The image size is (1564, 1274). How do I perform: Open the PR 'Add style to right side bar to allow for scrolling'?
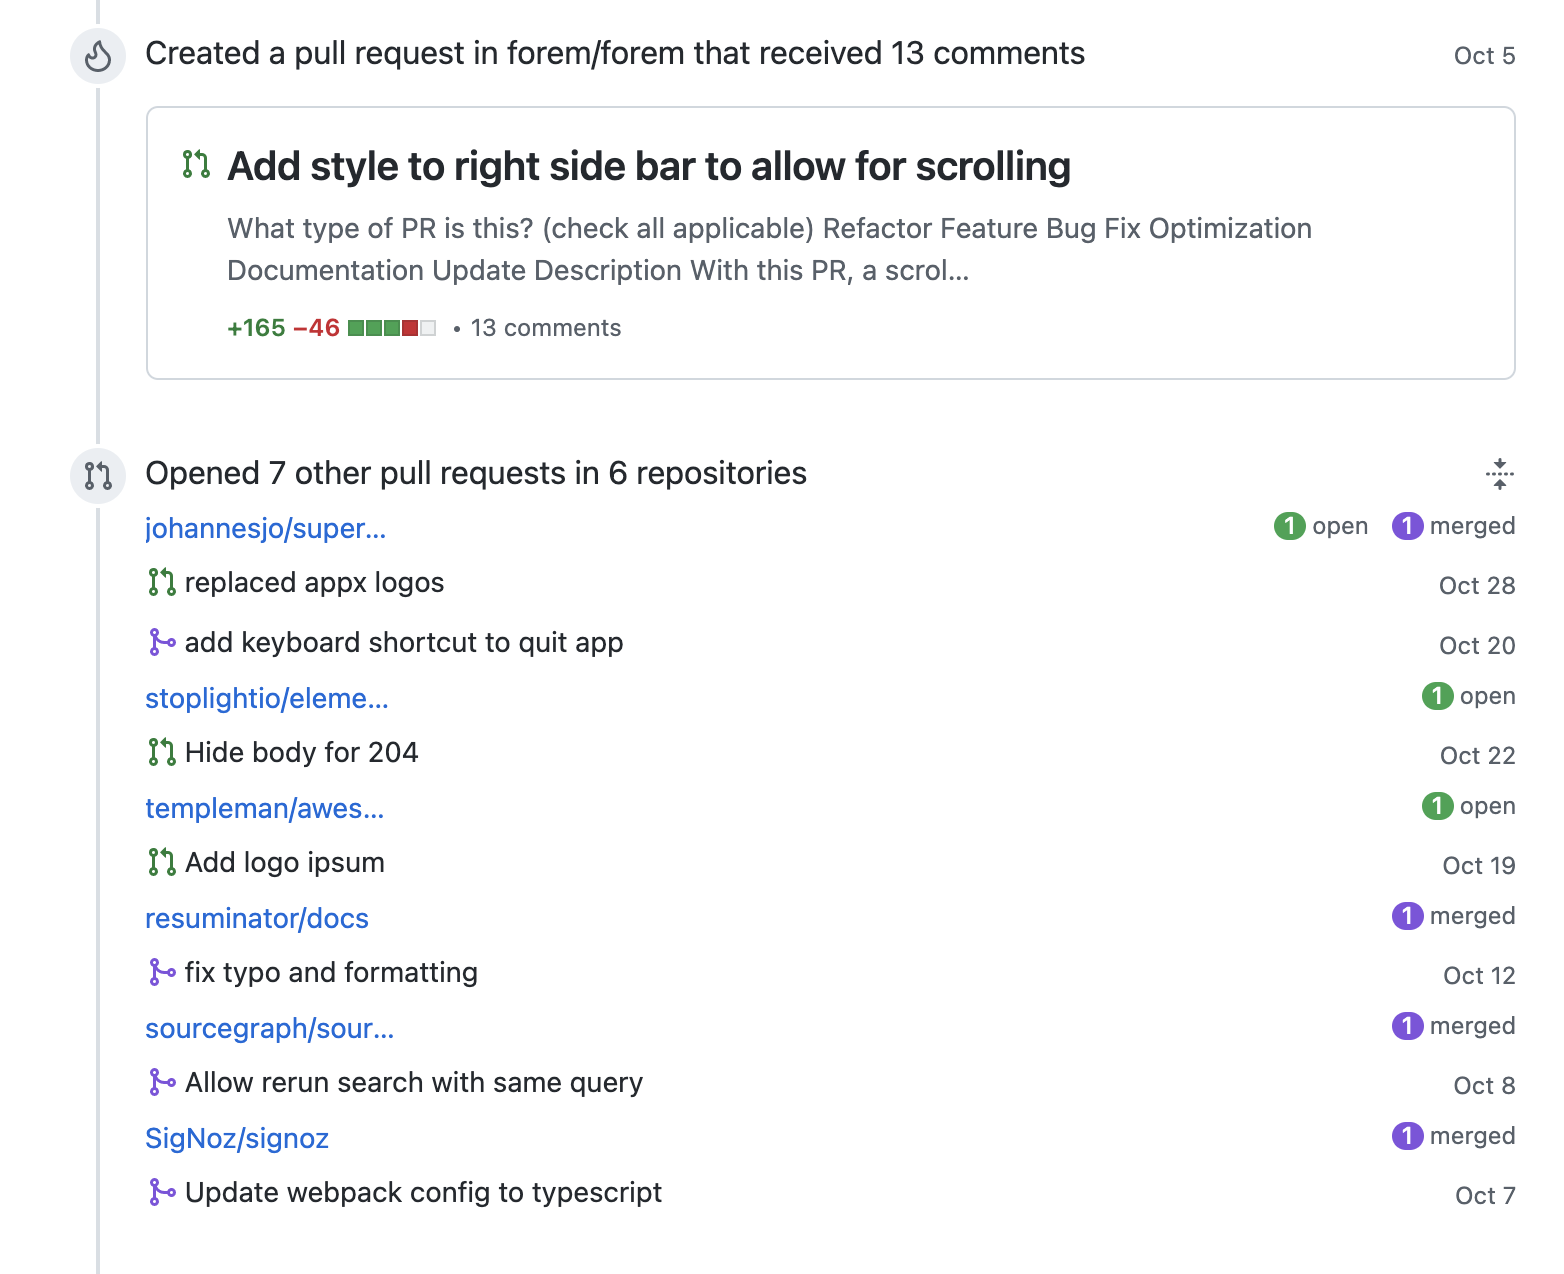[x=649, y=166]
